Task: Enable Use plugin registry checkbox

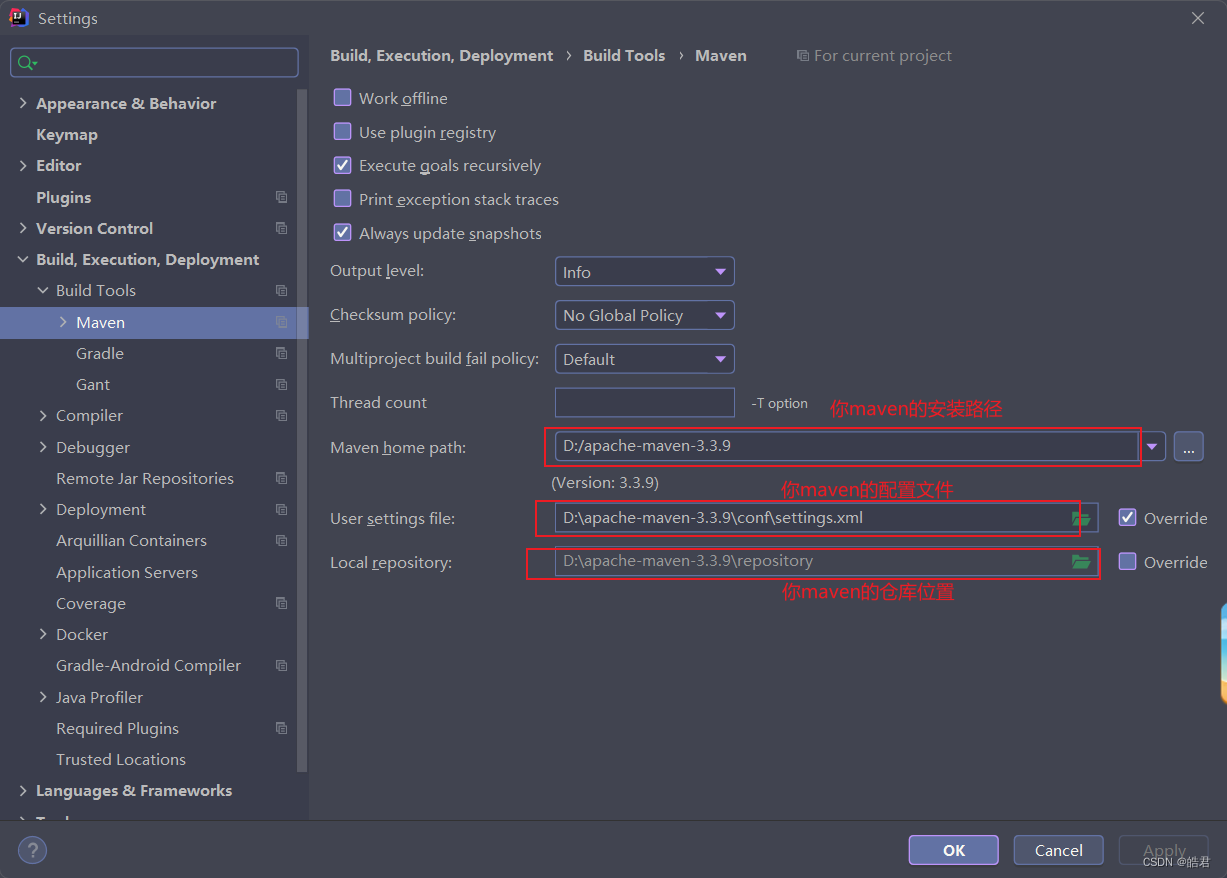Action: 342,132
